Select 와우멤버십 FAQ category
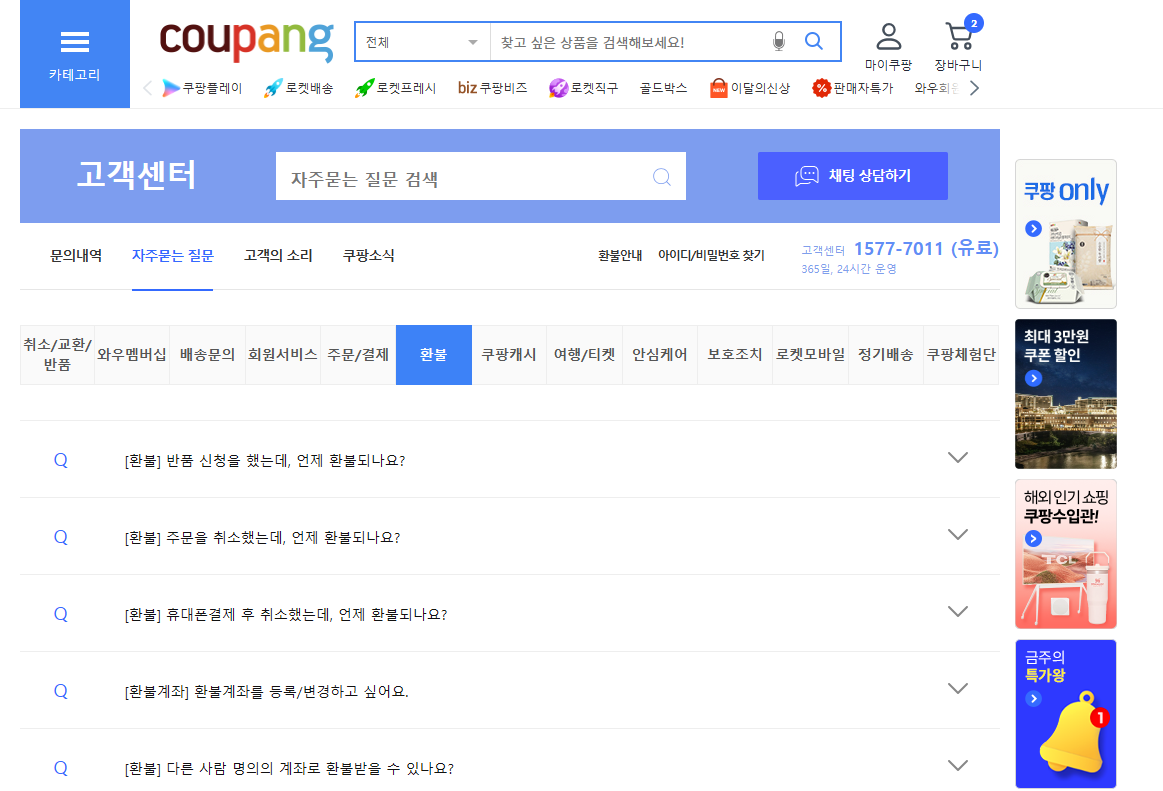 click(x=132, y=355)
